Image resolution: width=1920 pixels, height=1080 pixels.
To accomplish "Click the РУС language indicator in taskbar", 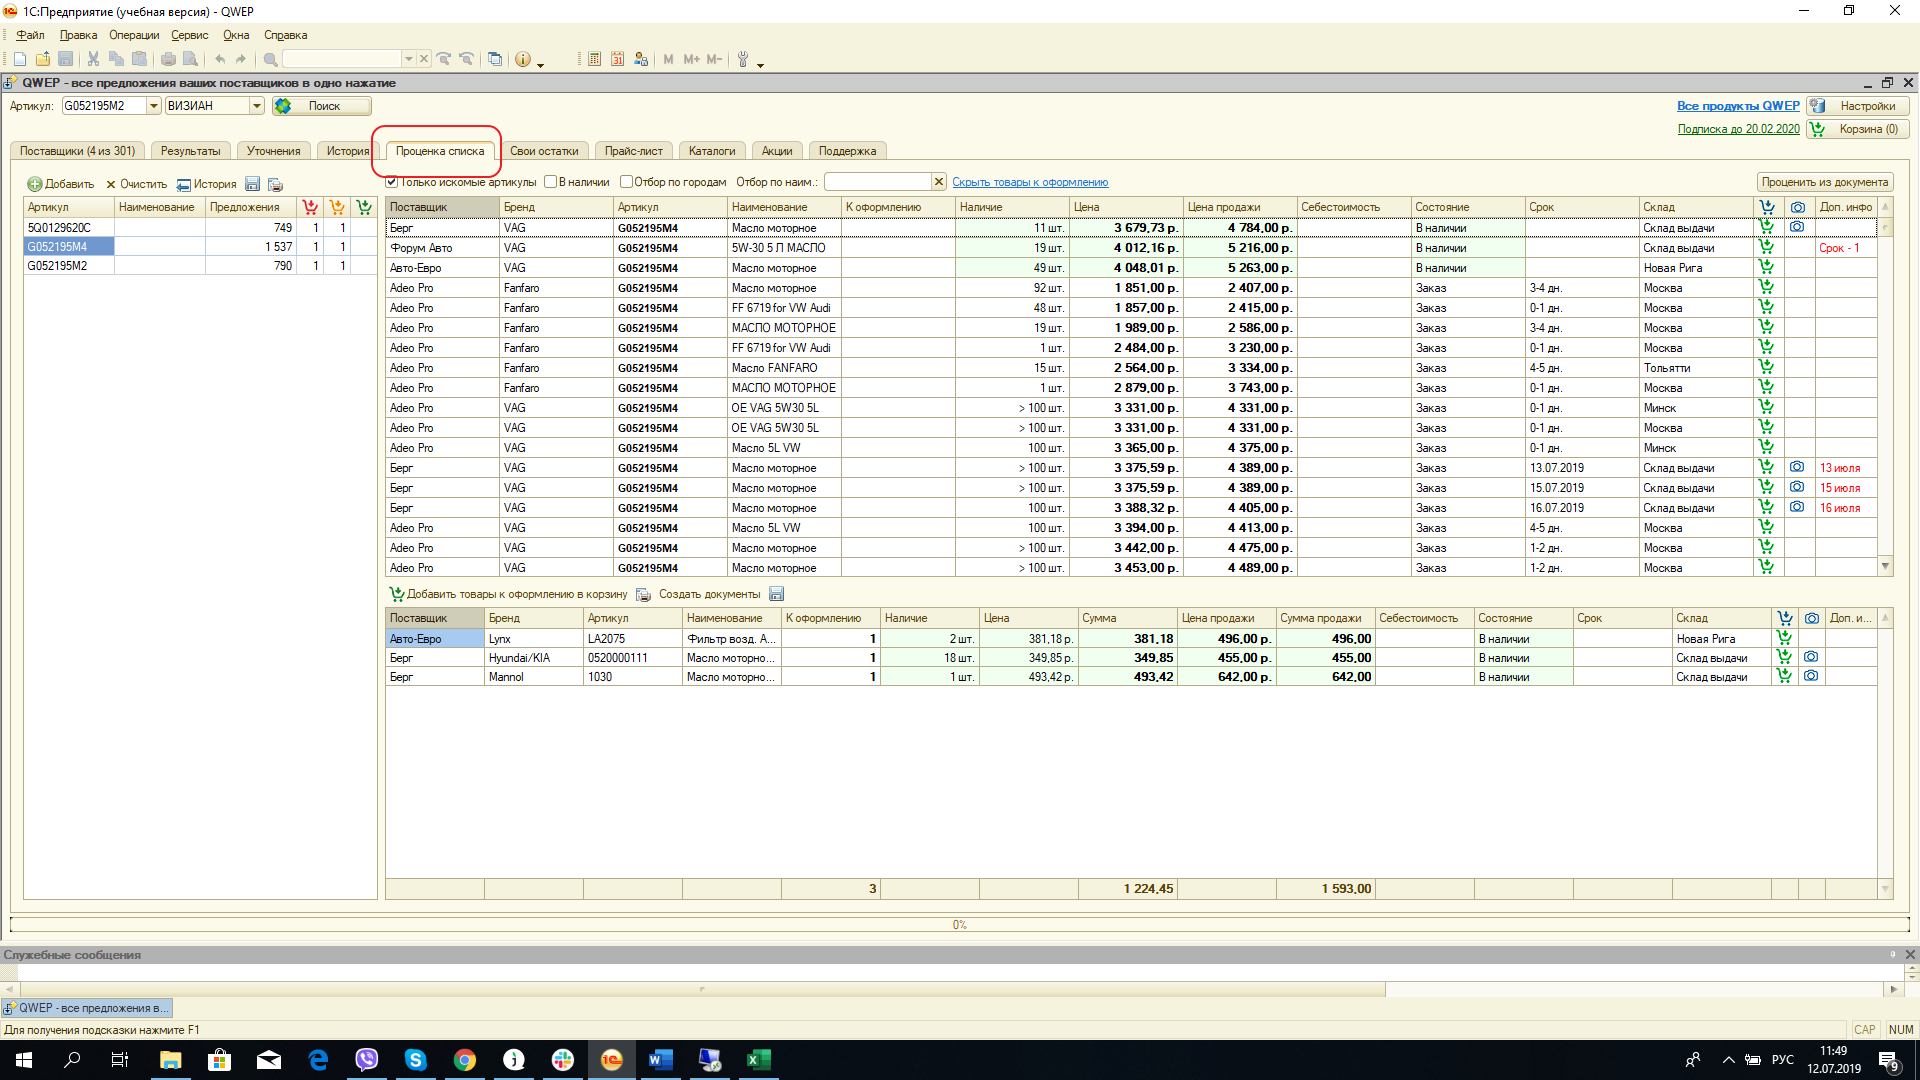I will point(1782,1060).
